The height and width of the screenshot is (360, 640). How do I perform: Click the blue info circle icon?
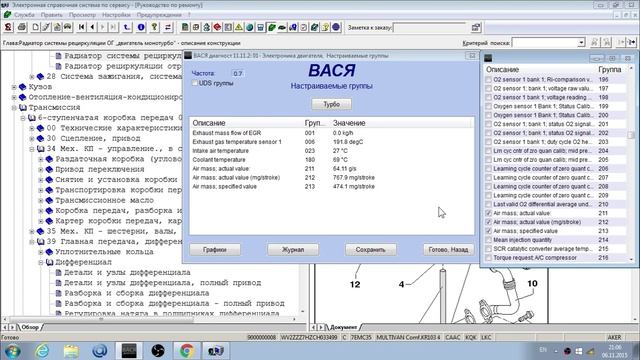(x=141, y=27)
